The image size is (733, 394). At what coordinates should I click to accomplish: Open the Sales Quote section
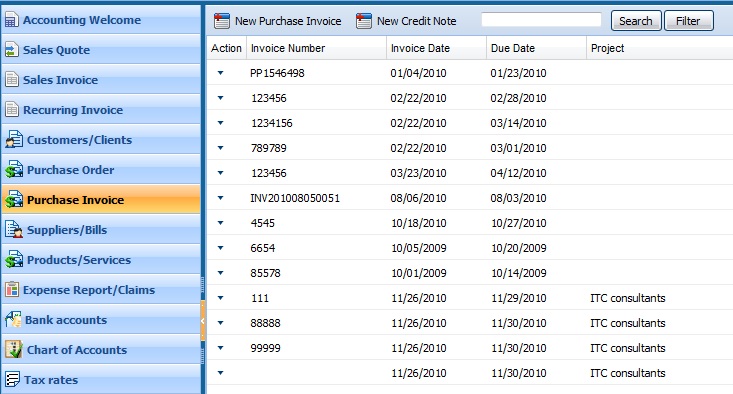(101, 50)
